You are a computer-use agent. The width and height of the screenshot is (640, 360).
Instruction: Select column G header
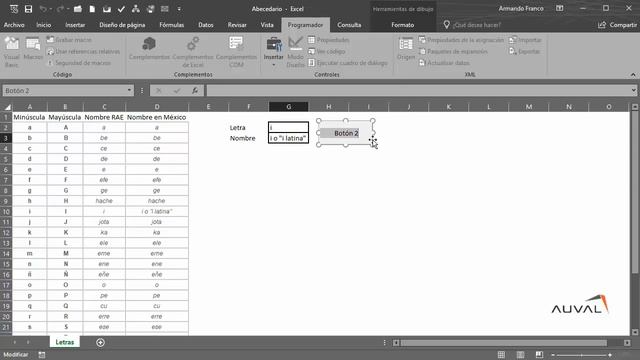tap(289, 107)
